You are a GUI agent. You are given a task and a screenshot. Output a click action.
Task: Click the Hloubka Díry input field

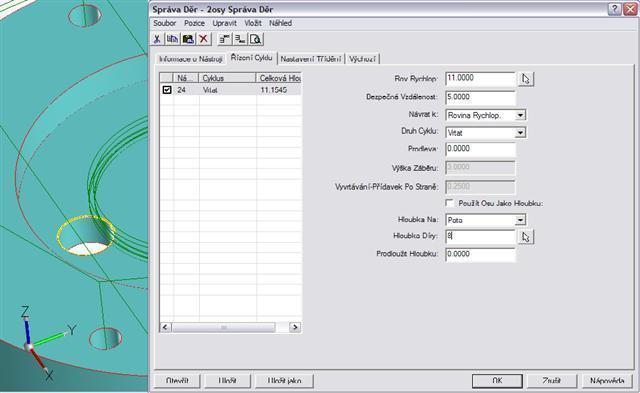[480, 237]
